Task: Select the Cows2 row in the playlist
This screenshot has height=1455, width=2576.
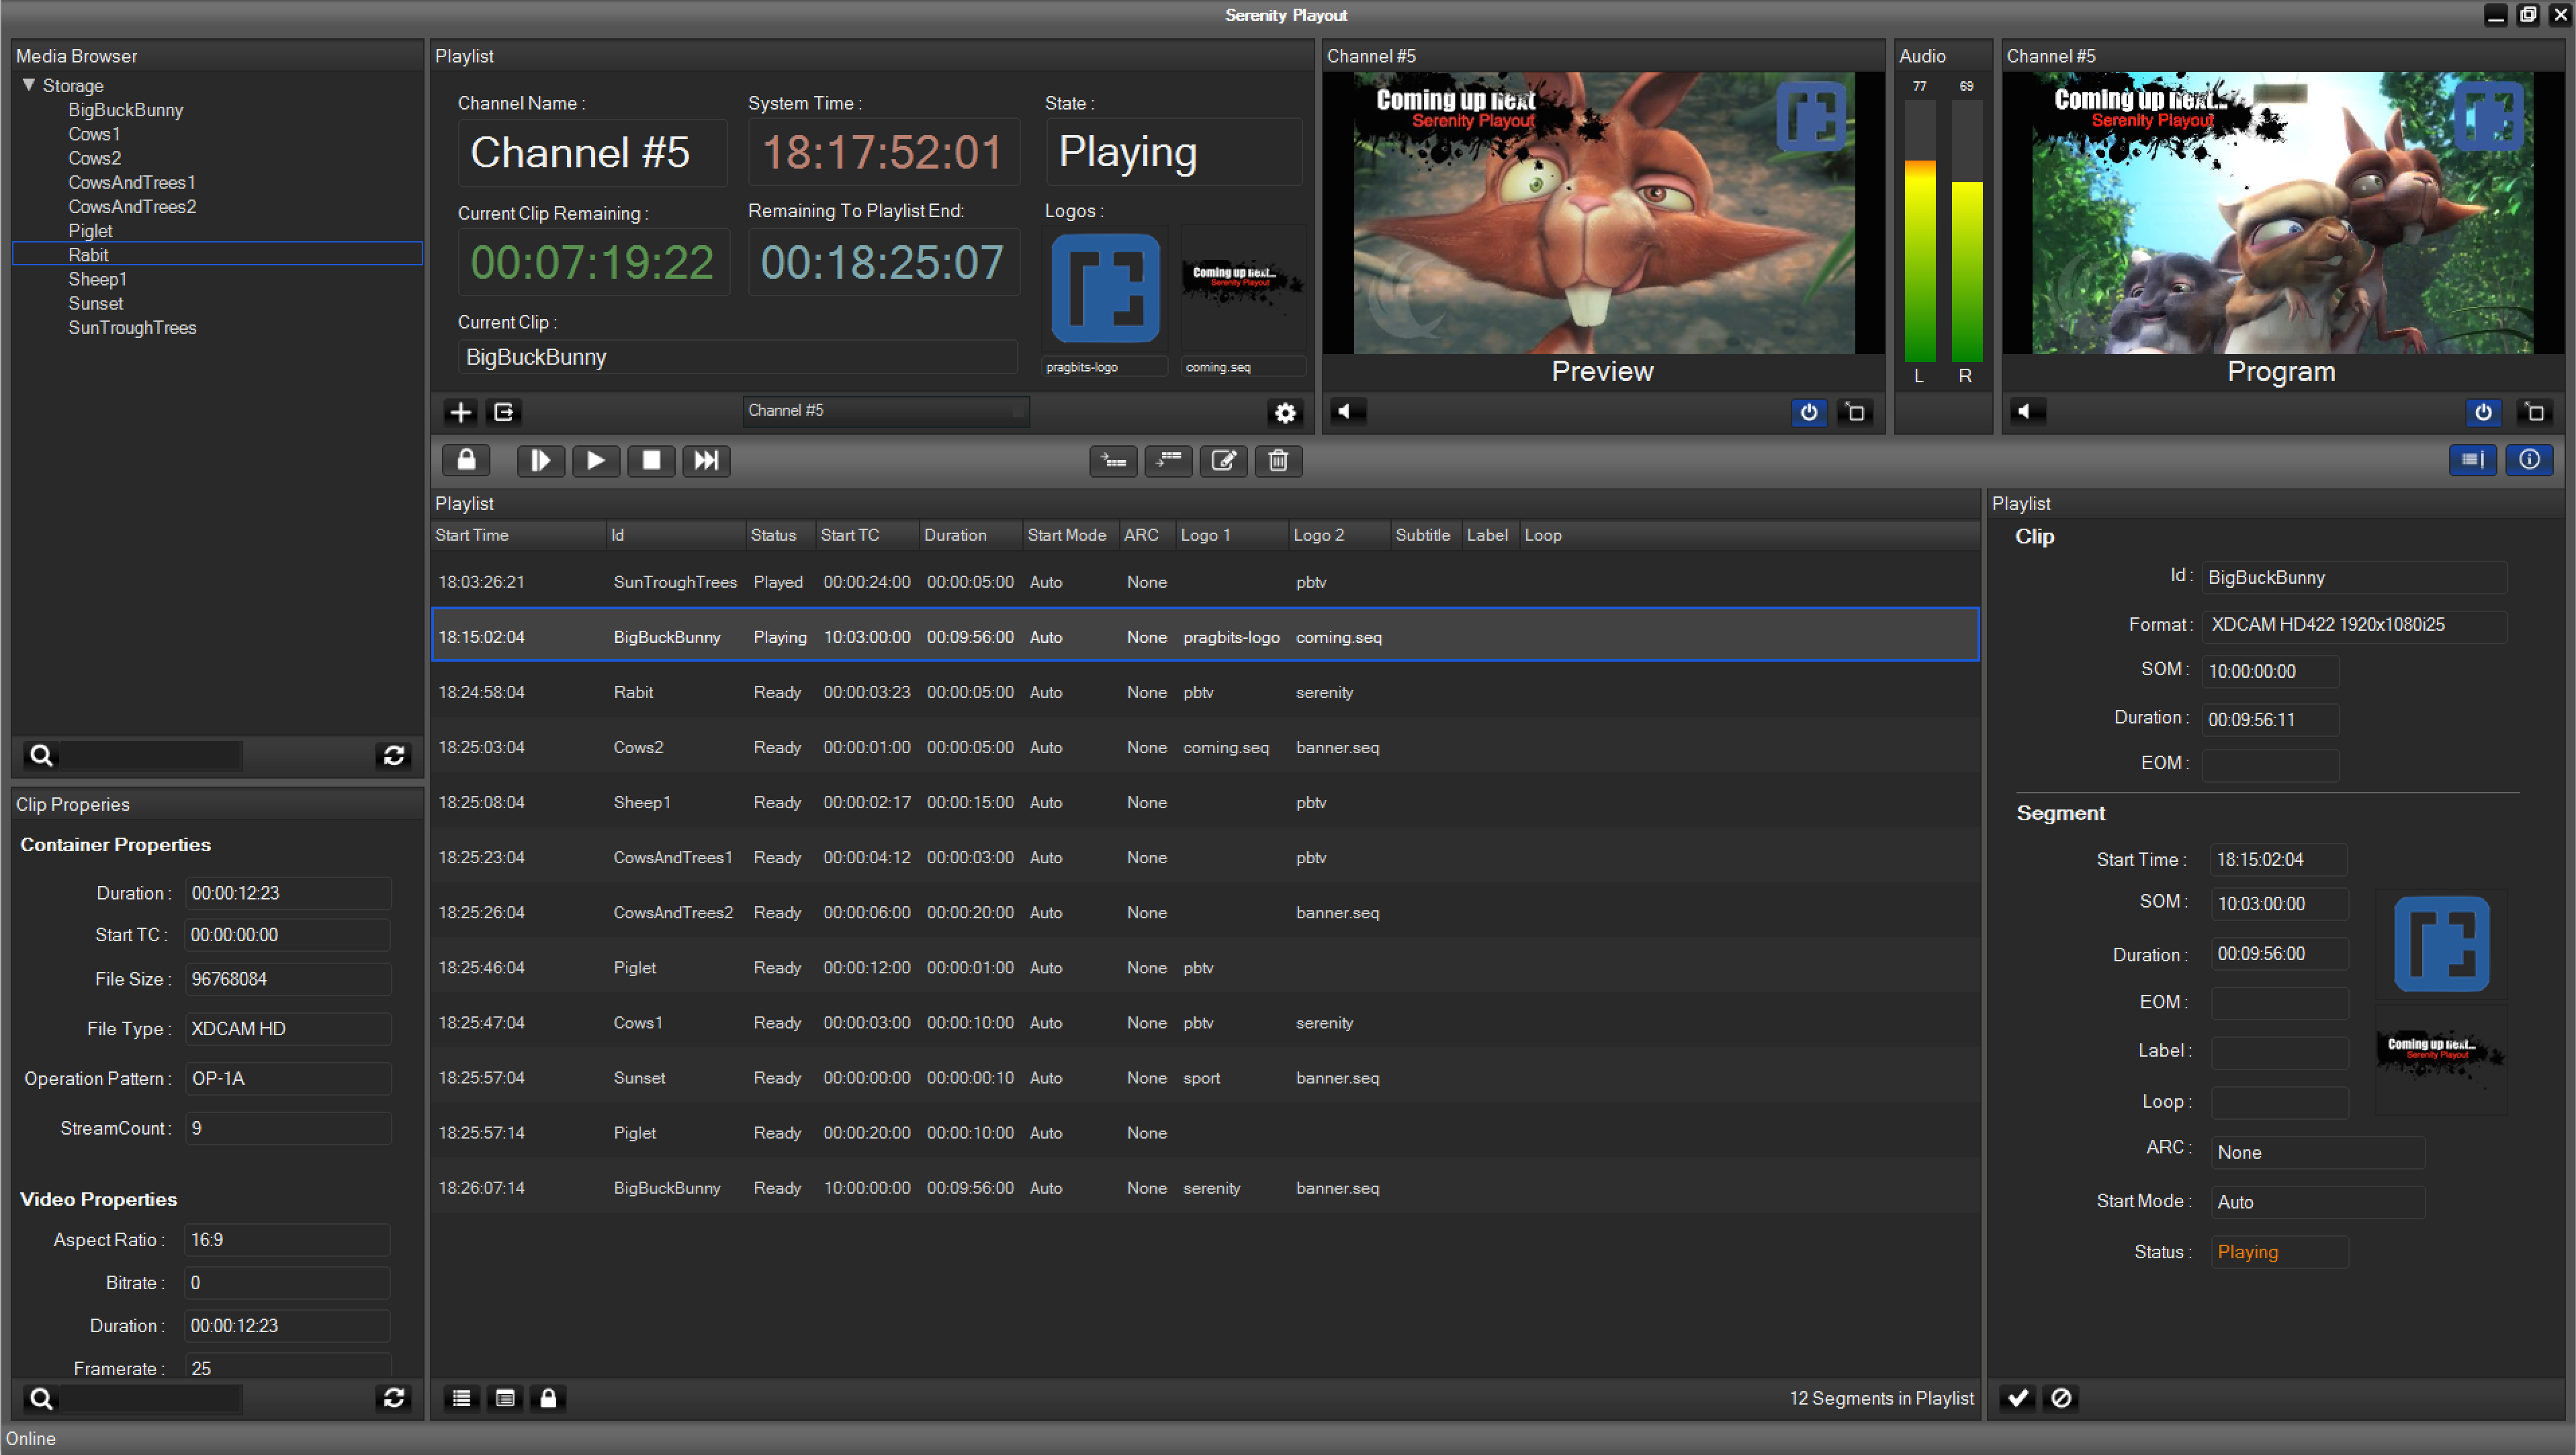Action: pos(1205,747)
